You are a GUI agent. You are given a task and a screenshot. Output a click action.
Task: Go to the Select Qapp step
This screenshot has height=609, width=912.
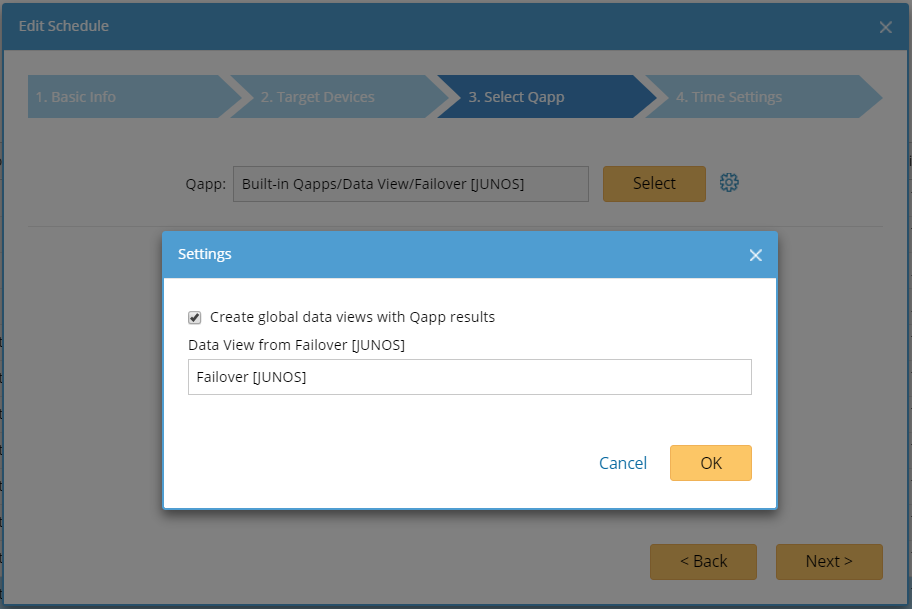click(x=516, y=96)
